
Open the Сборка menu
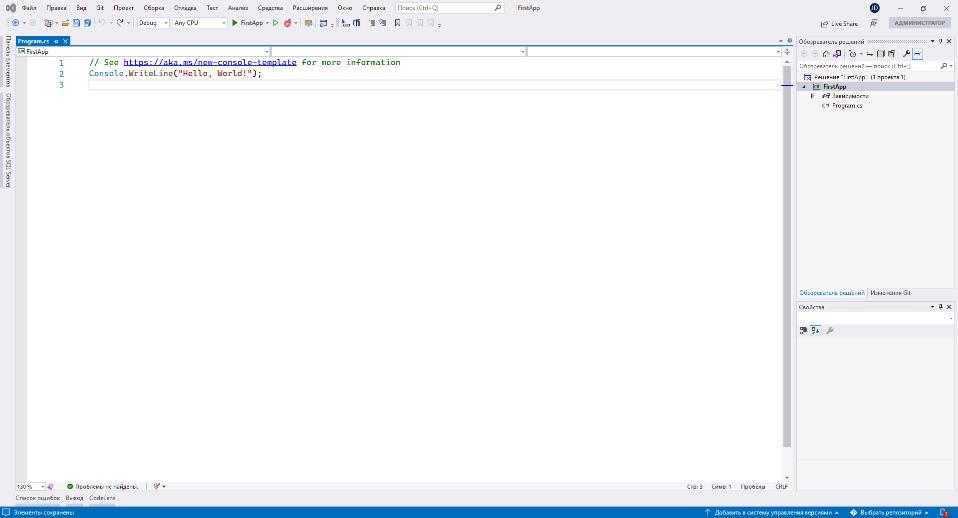[x=153, y=7]
